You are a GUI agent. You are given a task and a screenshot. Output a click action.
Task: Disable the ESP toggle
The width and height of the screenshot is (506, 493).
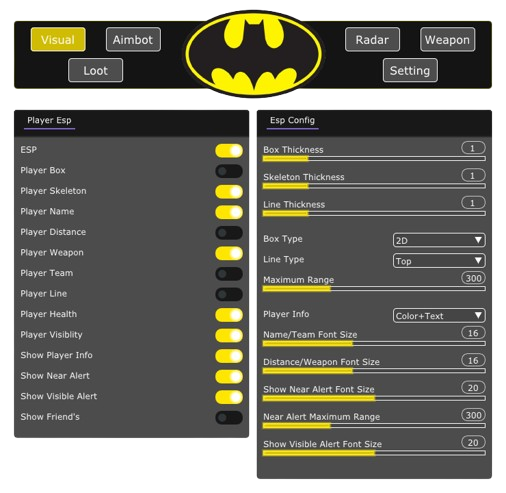pyautogui.click(x=229, y=151)
